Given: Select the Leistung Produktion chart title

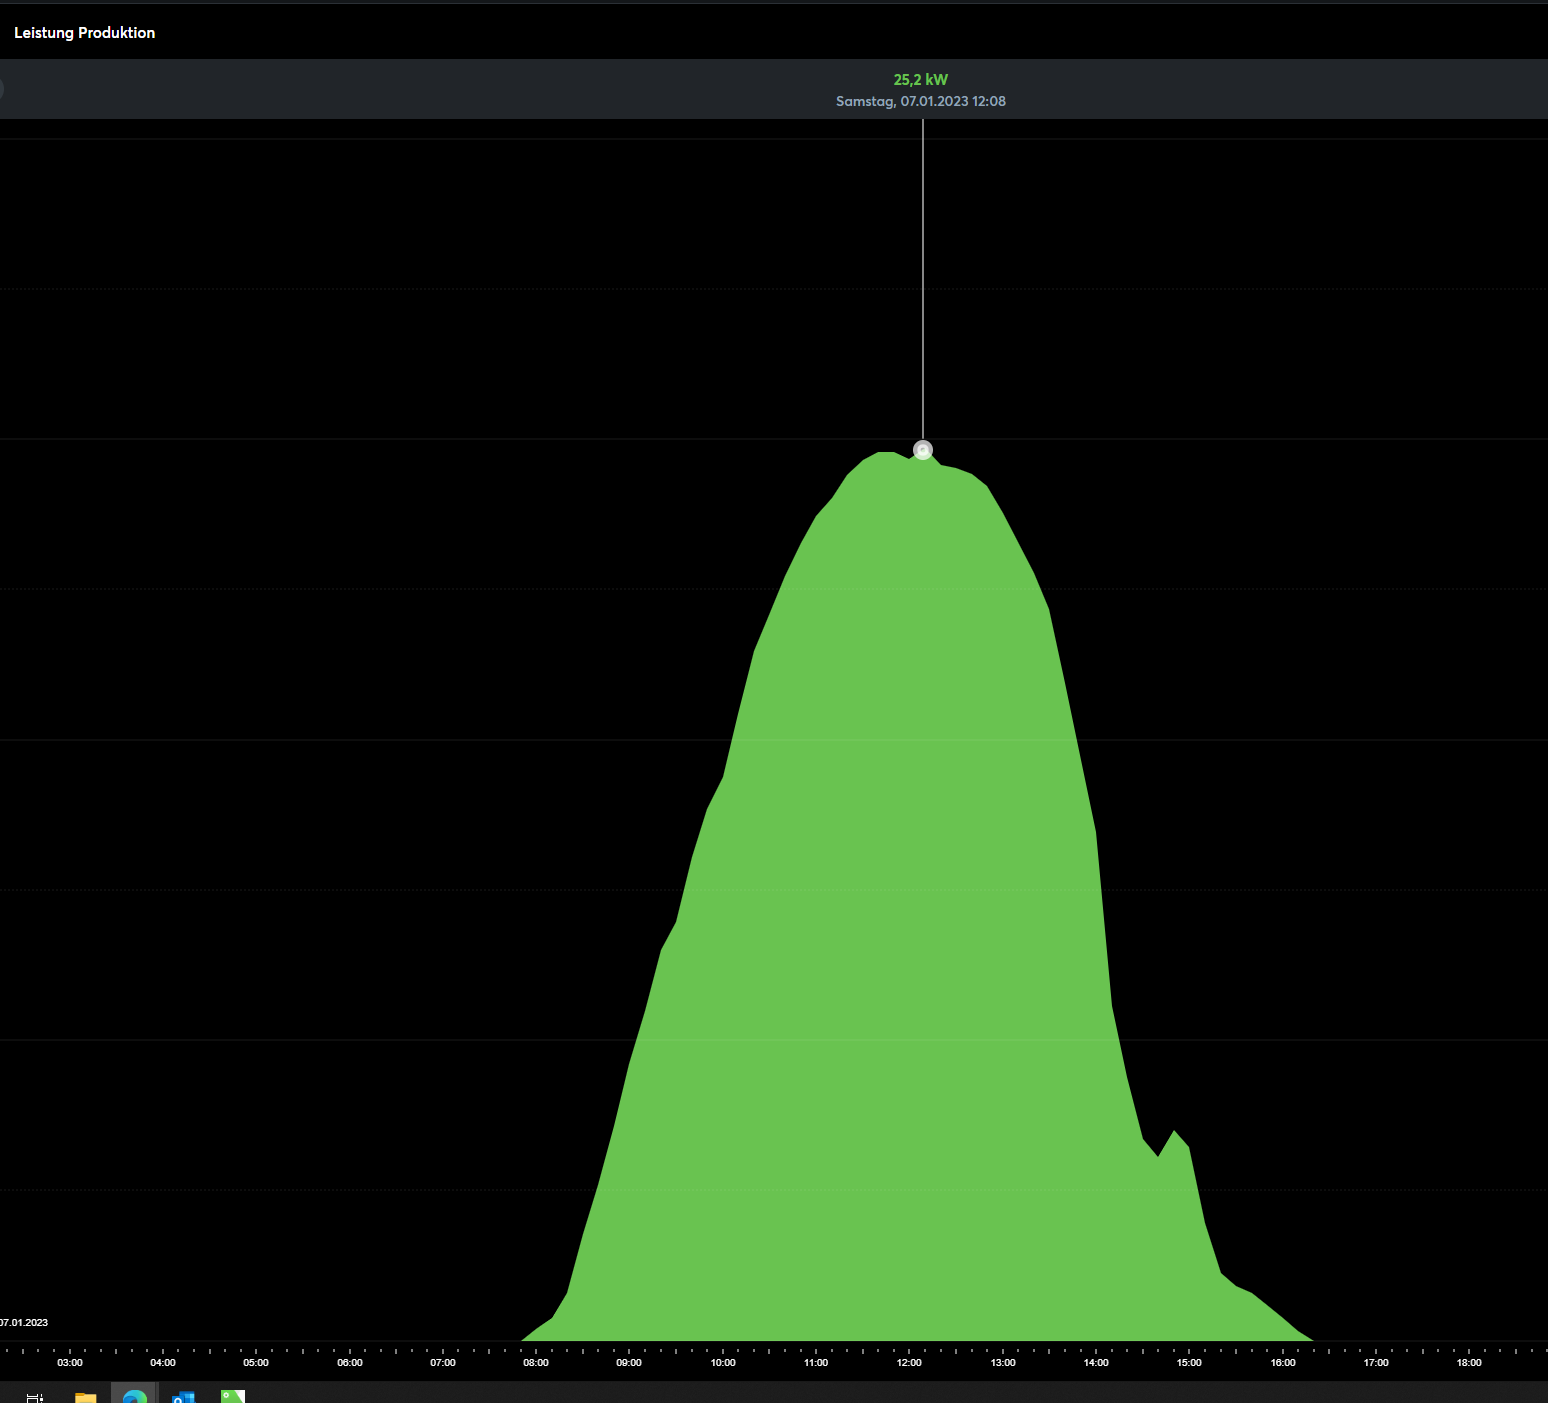Looking at the screenshot, I should point(84,33).
